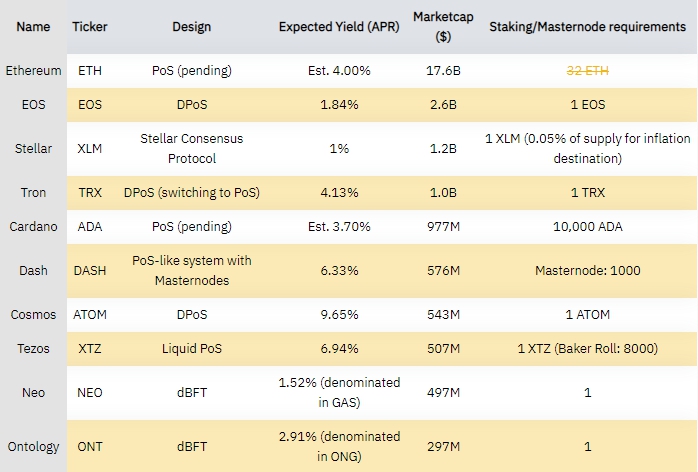Select the Design column header
Image resolution: width=698 pixels, height=472 pixels.
pos(191,26)
